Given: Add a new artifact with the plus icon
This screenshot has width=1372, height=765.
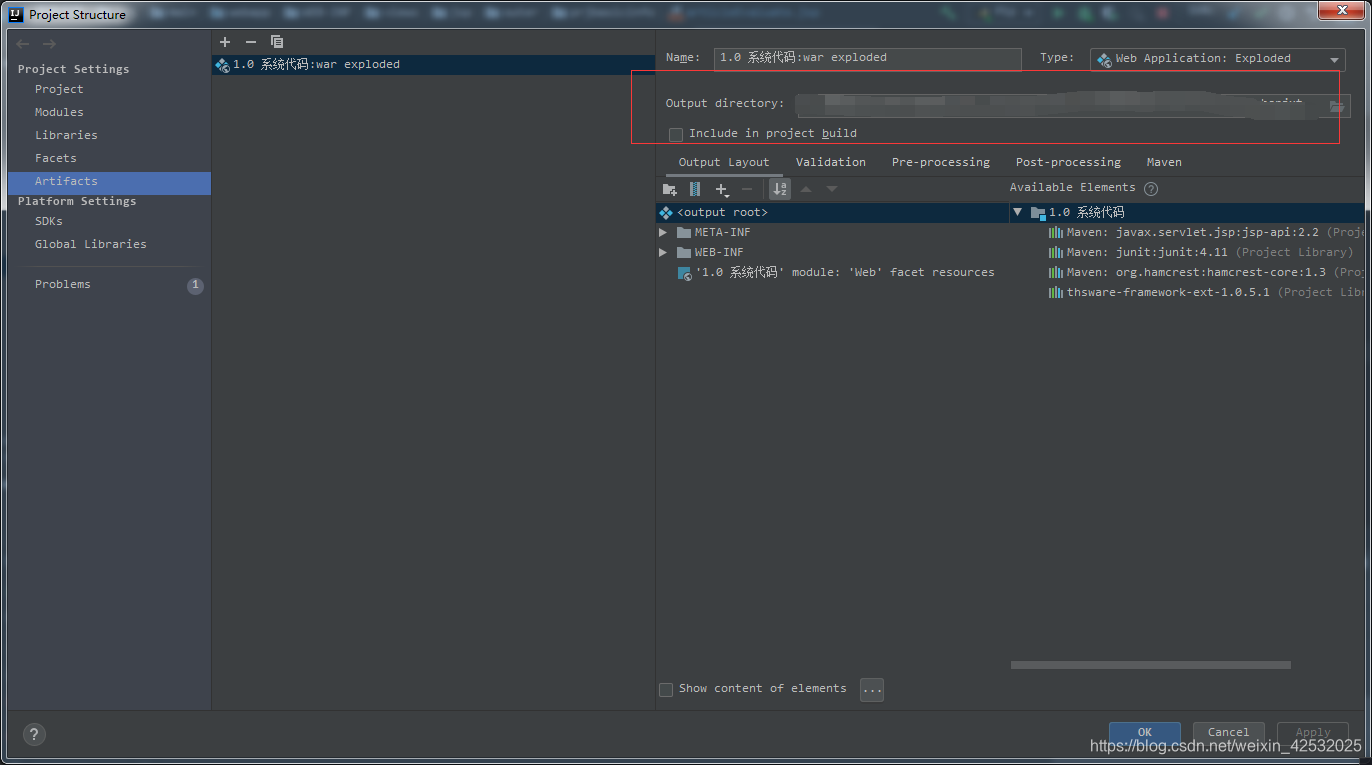Looking at the screenshot, I should (x=225, y=42).
